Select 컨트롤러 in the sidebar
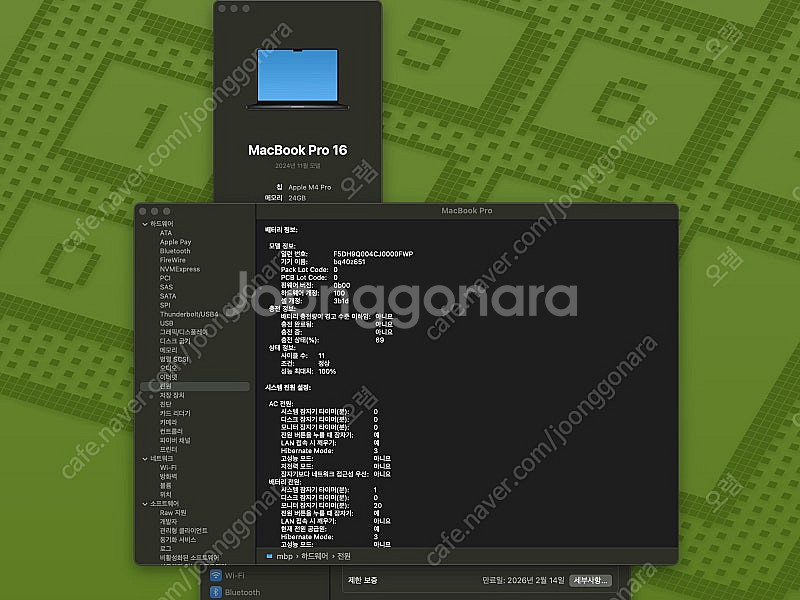This screenshot has width=800, height=600. [x=171, y=432]
